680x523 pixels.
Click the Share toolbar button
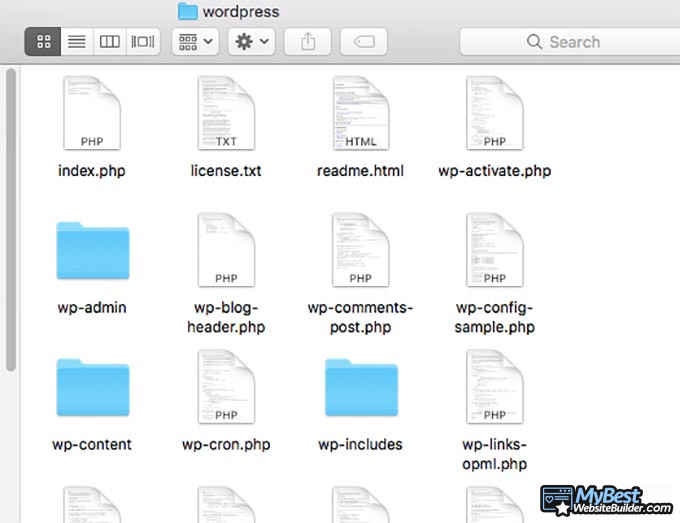308,42
